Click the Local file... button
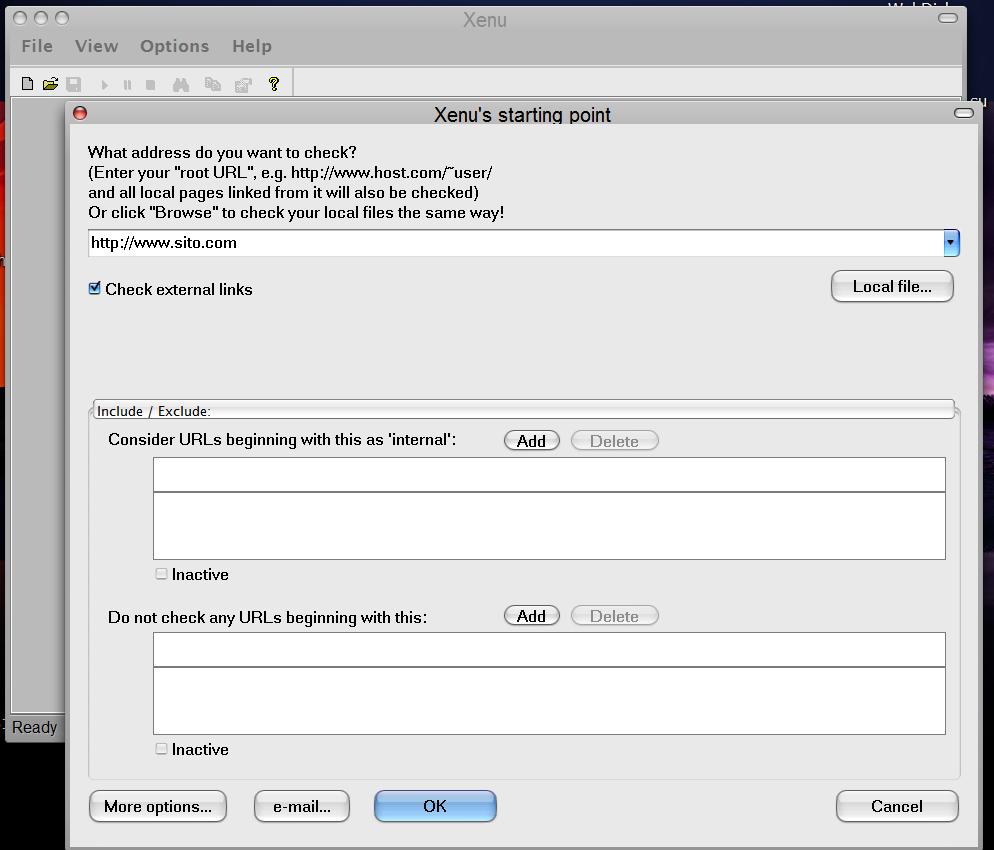The width and height of the screenshot is (994, 850). [892, 287]
